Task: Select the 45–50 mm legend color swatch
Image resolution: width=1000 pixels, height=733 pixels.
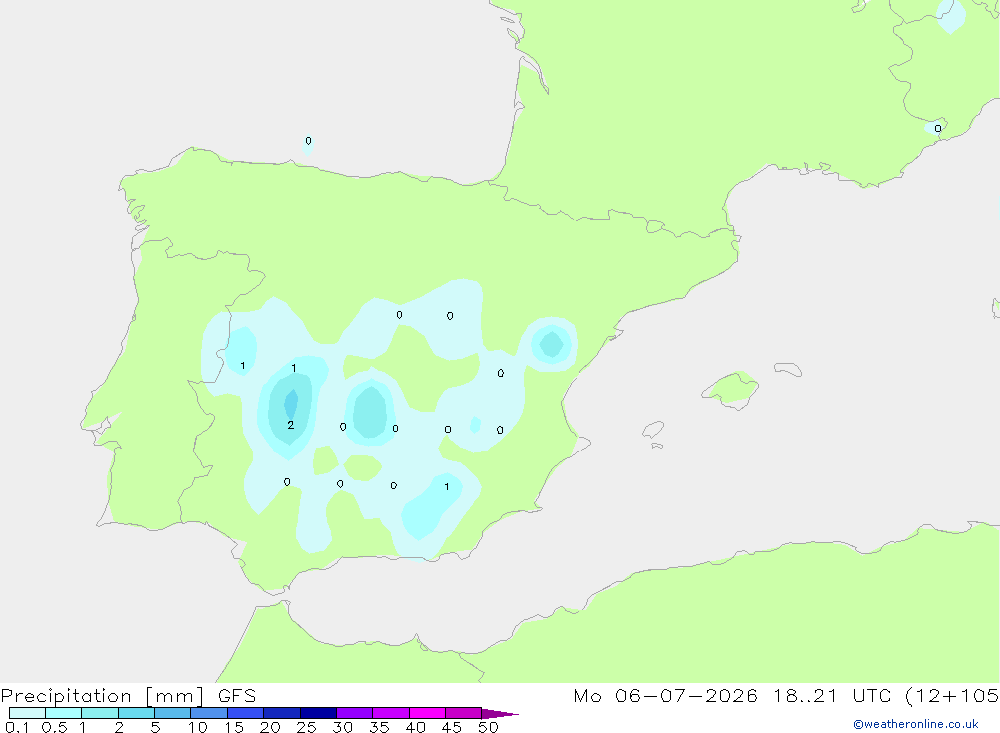Action: 463,713
